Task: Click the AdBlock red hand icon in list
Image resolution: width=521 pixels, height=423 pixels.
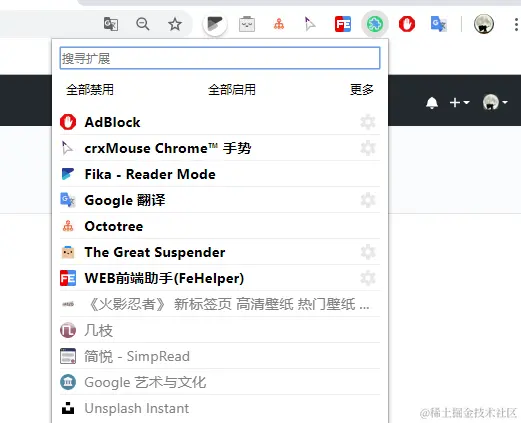Action: (68, 122)
